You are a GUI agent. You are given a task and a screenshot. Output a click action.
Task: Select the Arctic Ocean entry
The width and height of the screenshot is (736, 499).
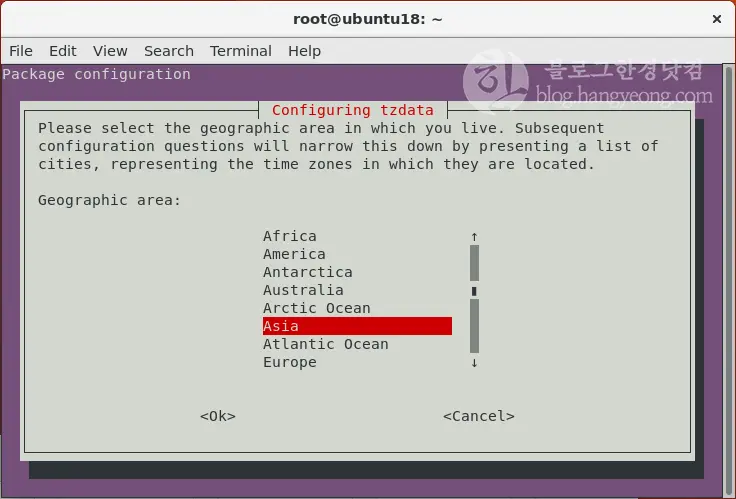coord(317,308)
